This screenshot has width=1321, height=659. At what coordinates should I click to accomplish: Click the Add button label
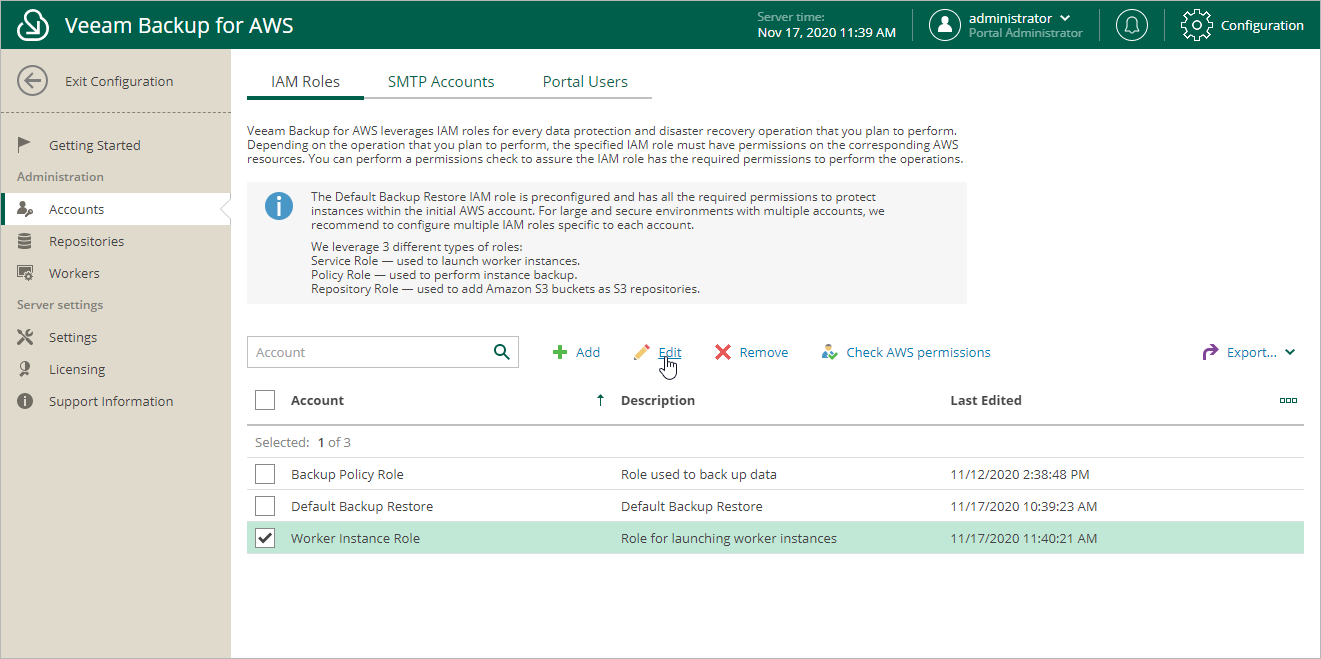click(588, 352)
